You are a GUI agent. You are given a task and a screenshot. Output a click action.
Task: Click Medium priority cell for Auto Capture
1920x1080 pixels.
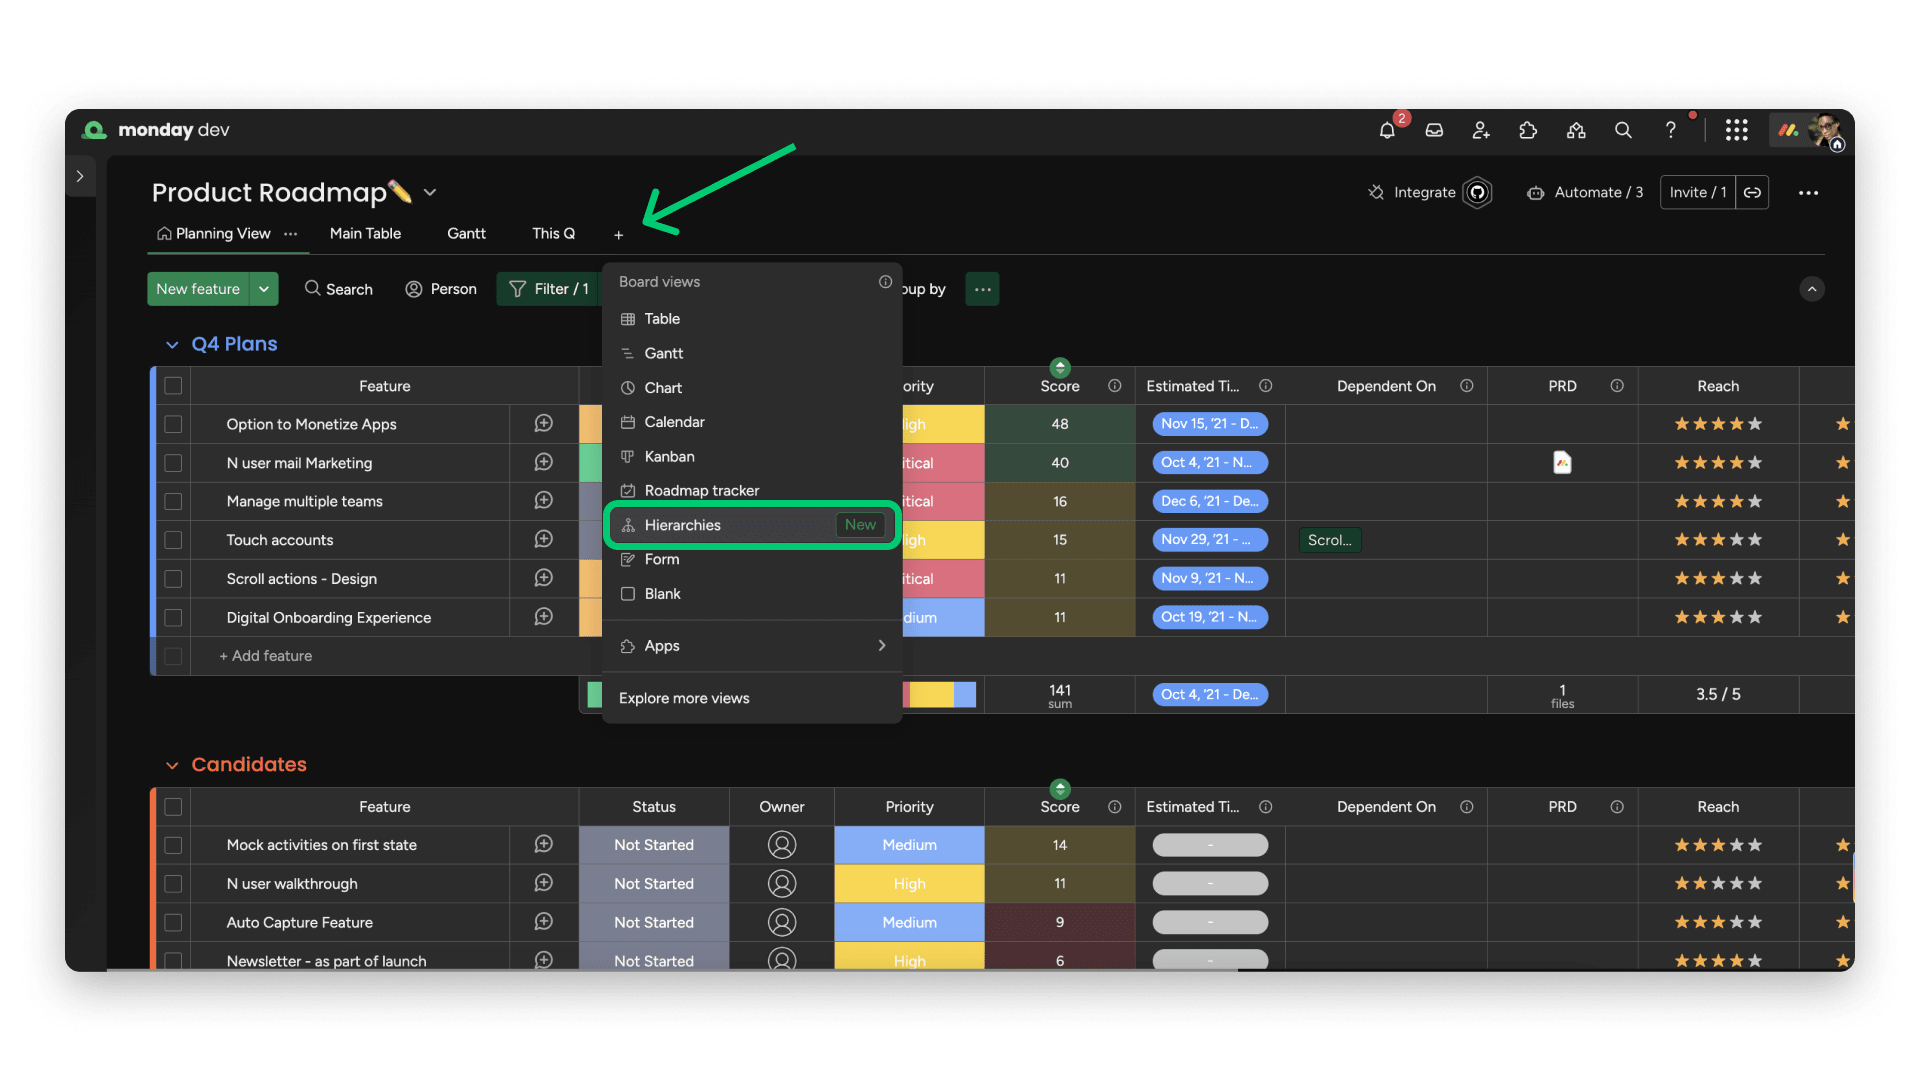click(x=909, y=922)
